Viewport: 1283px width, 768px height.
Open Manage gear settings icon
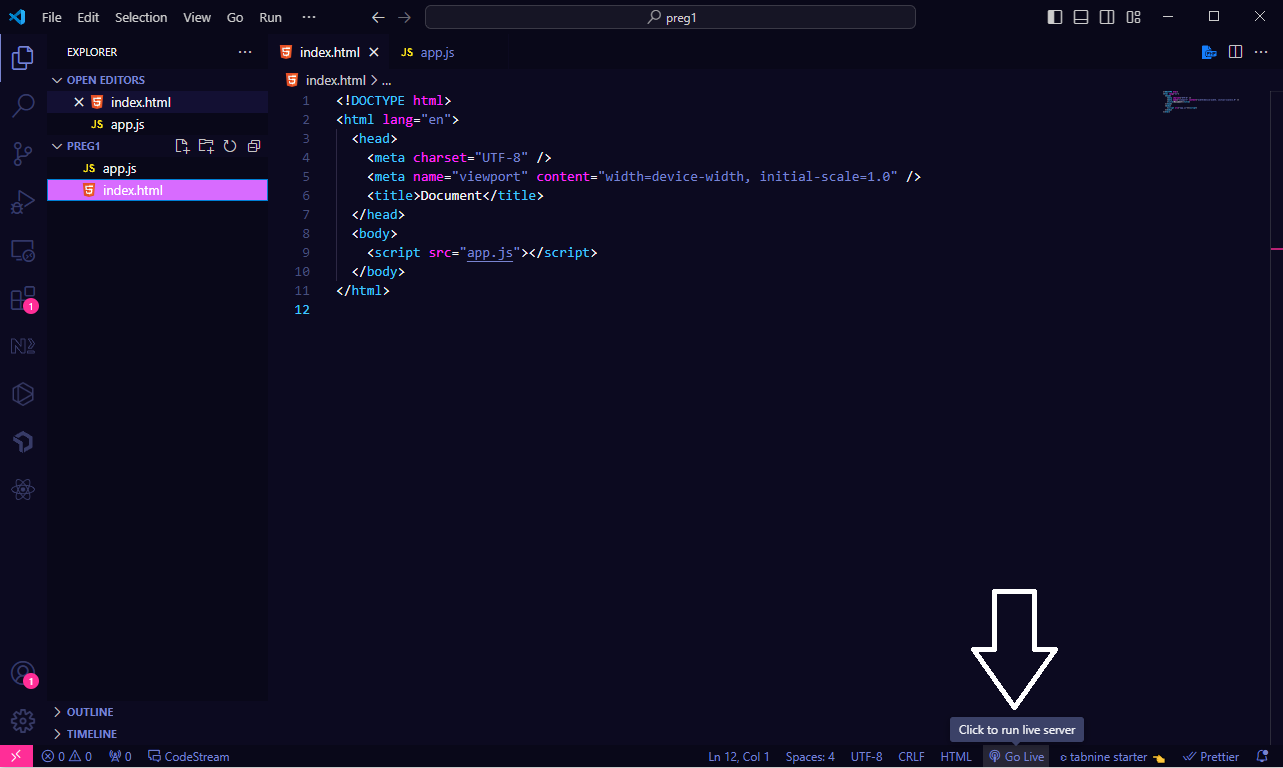pyautogui.click(x=22, y=720)
